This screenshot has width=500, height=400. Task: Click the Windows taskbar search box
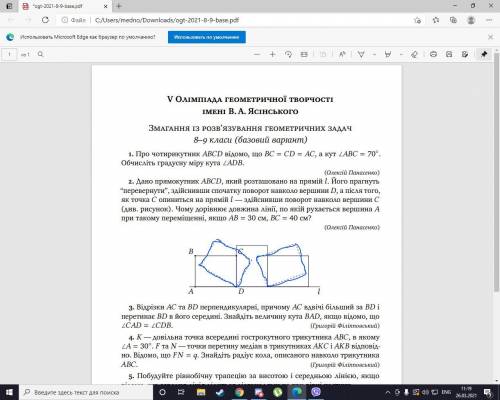(86, 392)
